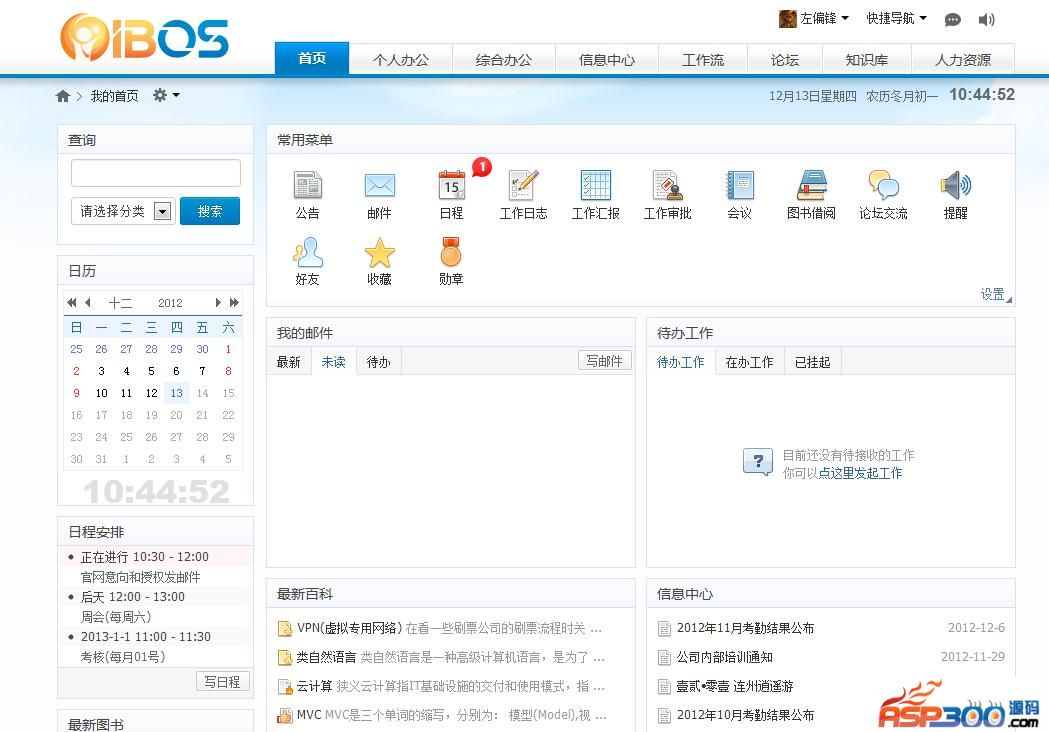Open the 论坛交流 forum chat icon

[883, 186]
